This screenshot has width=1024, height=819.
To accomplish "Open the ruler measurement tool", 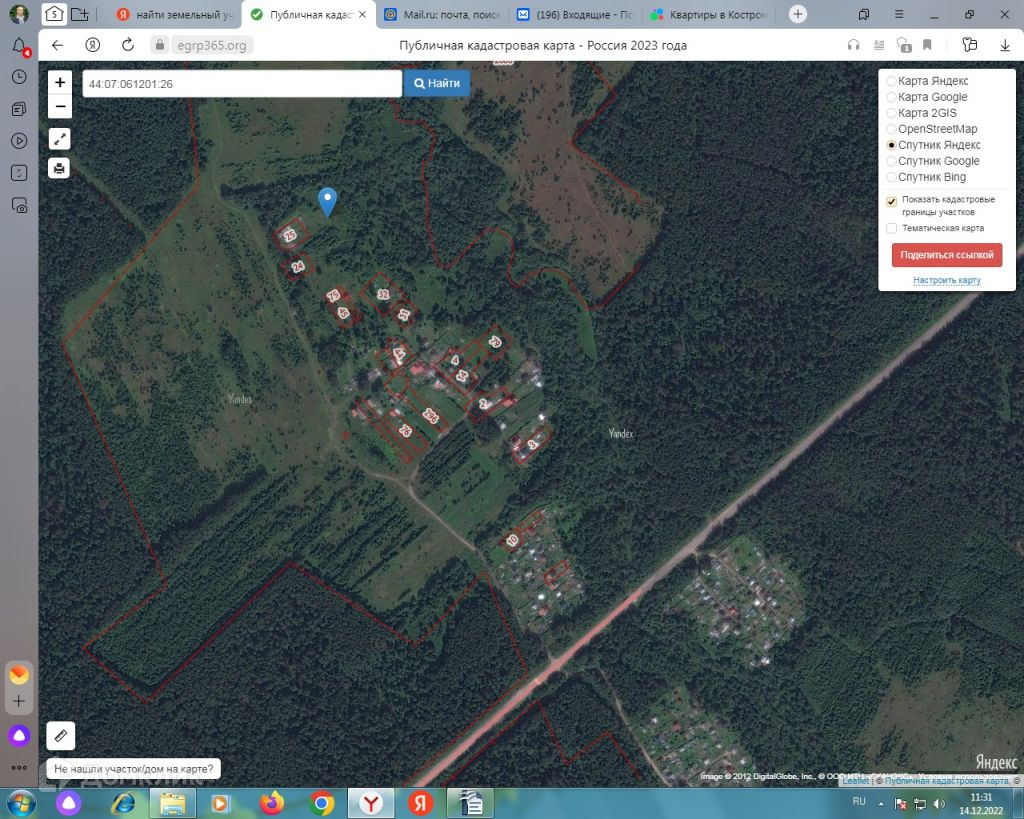I will pyautogui.click(x=61, y=735).
